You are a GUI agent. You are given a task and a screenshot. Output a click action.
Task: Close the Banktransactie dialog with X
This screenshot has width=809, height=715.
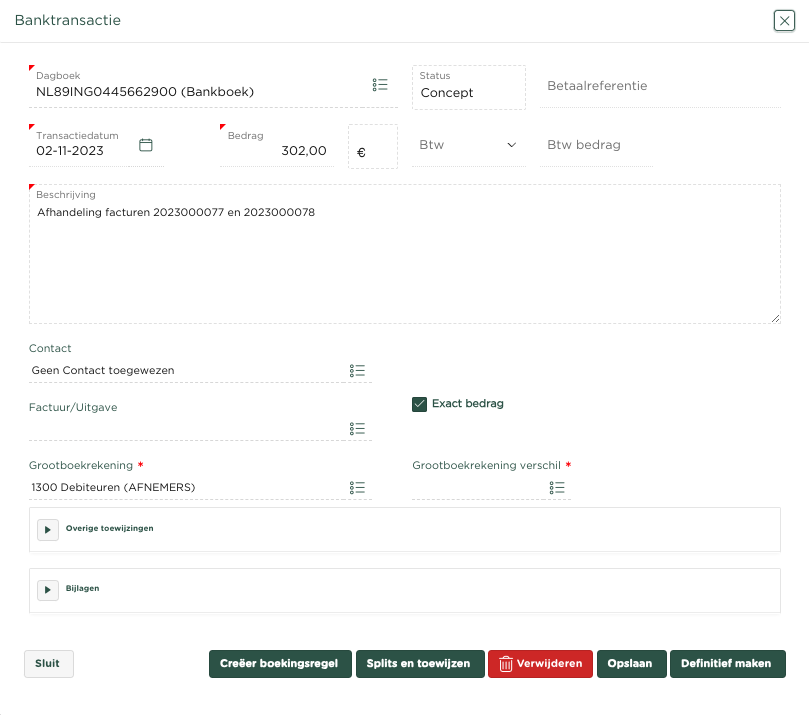coord(785,21)
